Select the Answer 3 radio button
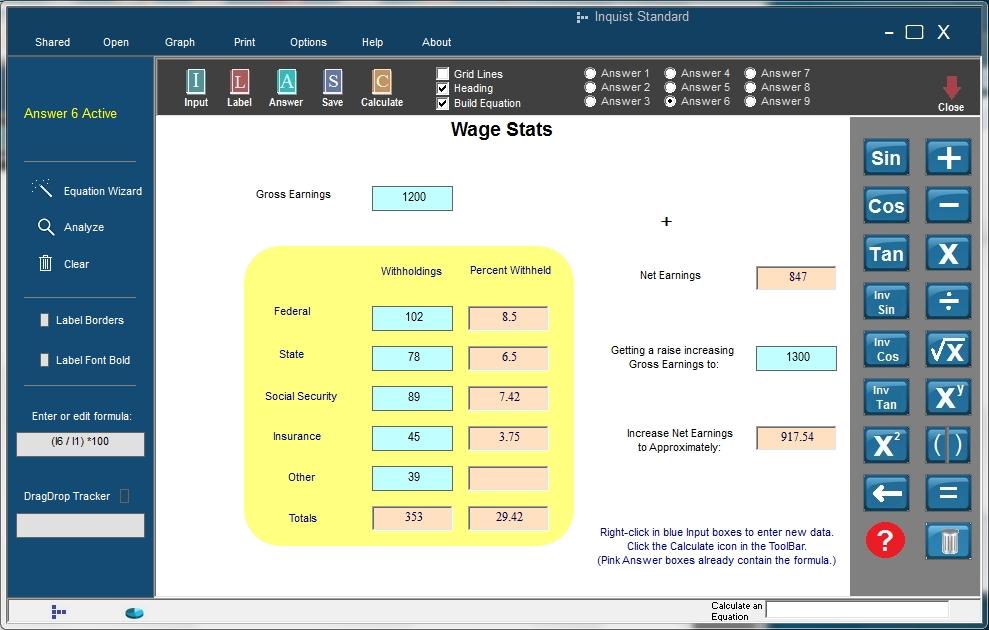Image resolution: width=989 pixels, height=630 pixels. [x=590, y=101]
